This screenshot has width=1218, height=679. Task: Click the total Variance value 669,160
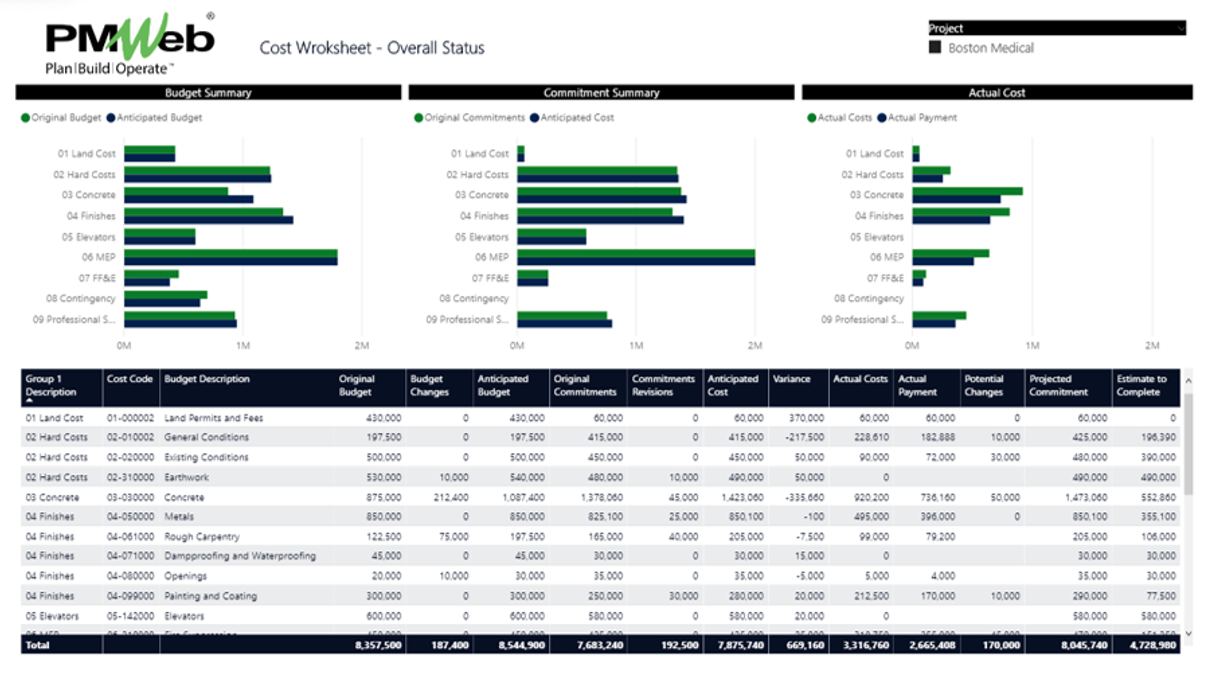(804, 646)
